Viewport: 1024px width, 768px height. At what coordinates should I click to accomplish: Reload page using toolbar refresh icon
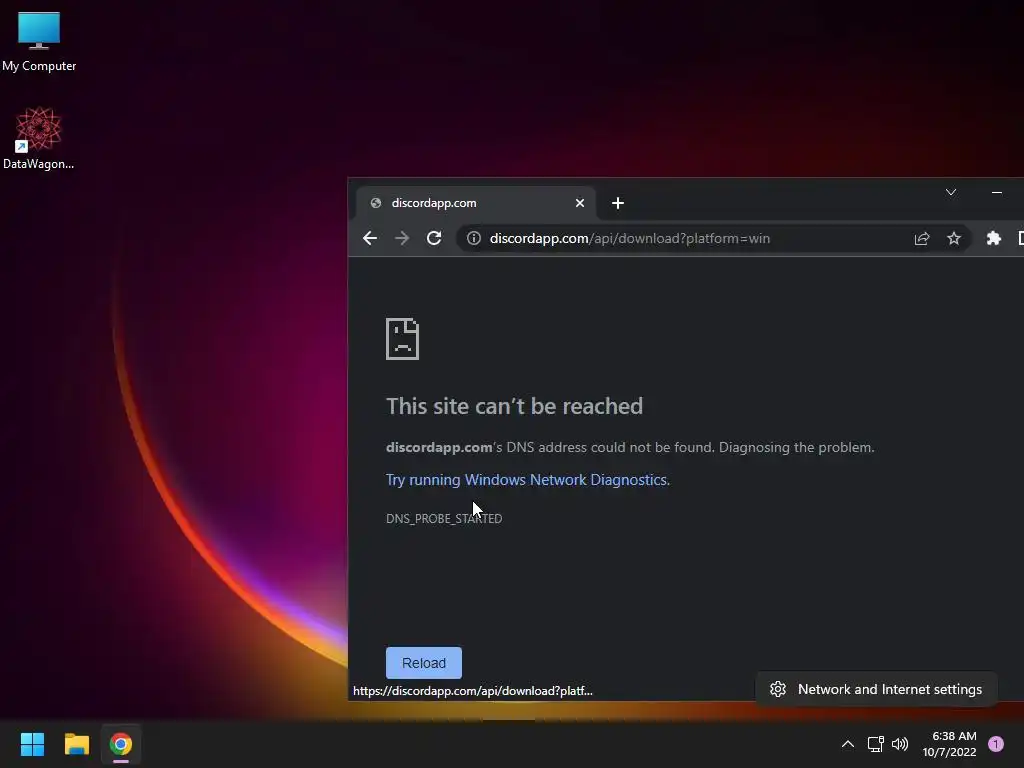pos(434,238)
